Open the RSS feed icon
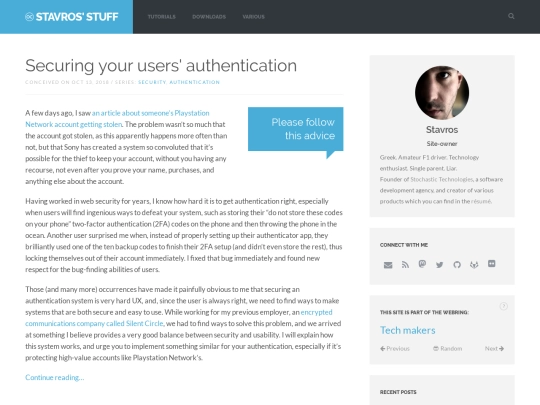540x405 pixels. coord(405,264)
